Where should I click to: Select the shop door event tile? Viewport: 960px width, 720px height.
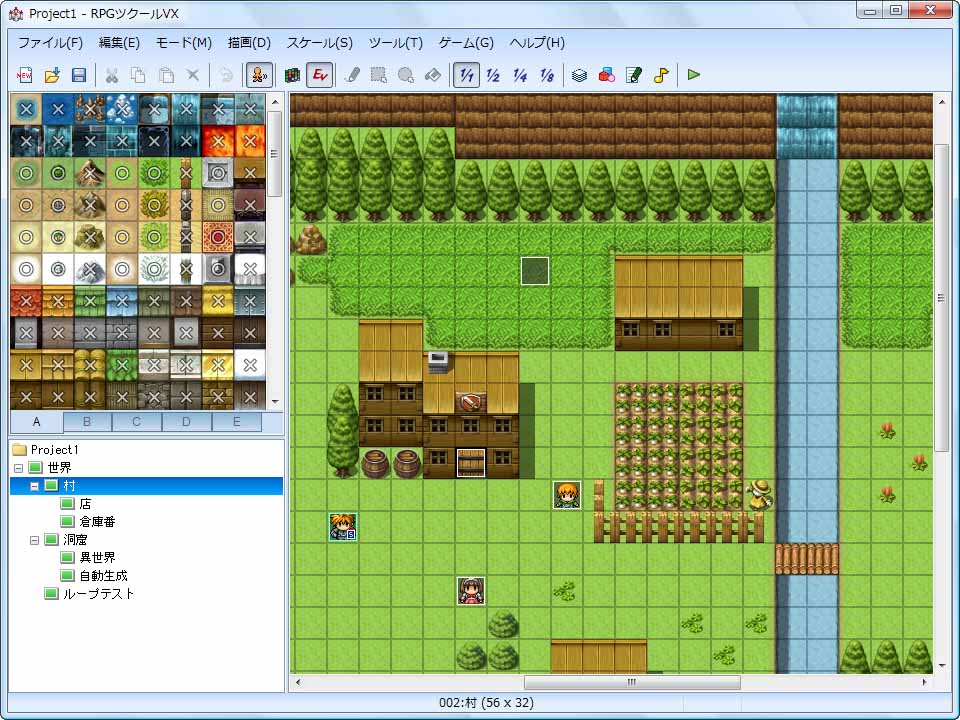pos(471,463)
